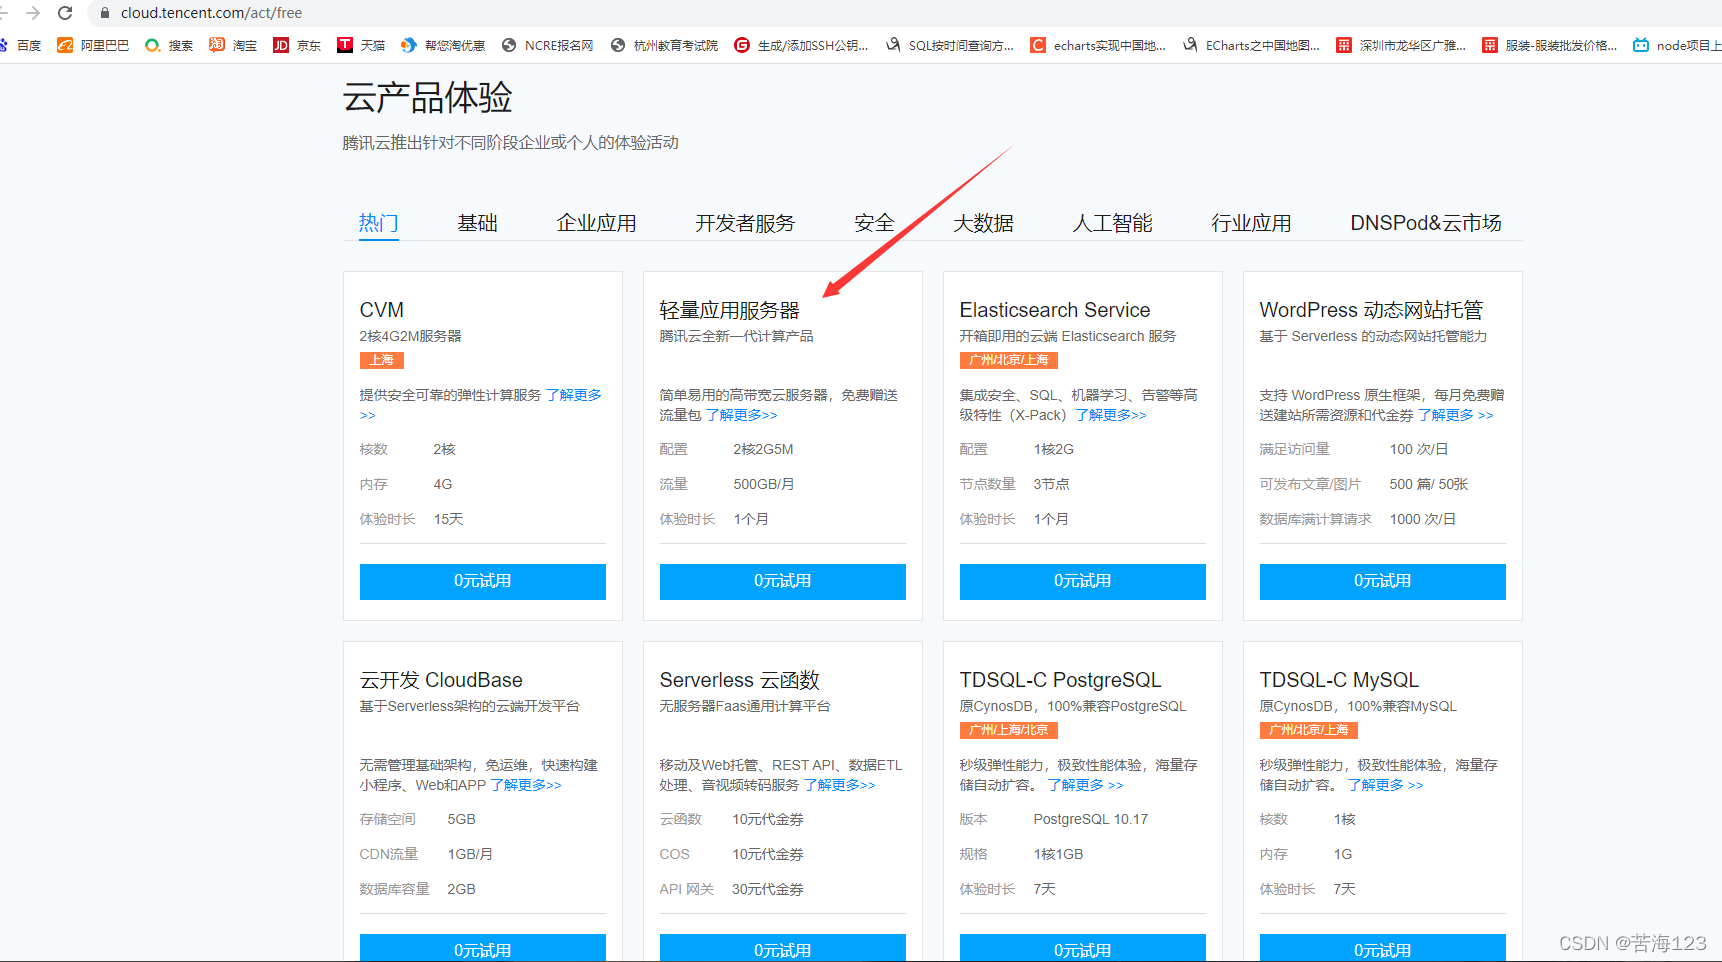Click the Serverless 云函数 card title
The height and width of the screenshot is (962, 1722).
(x=740, y=680)
